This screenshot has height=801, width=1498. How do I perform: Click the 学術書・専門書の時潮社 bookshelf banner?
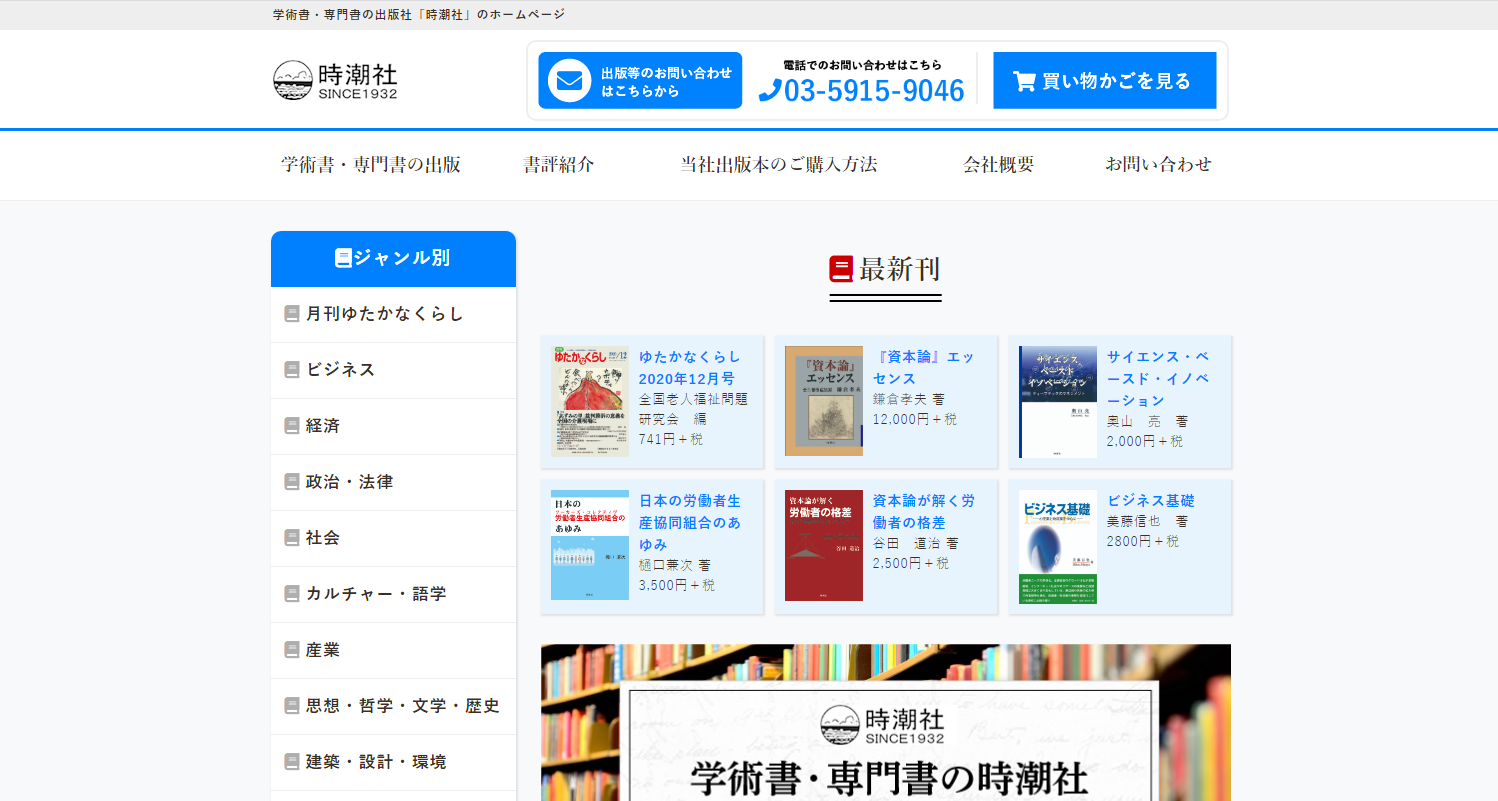coord(886,722)
